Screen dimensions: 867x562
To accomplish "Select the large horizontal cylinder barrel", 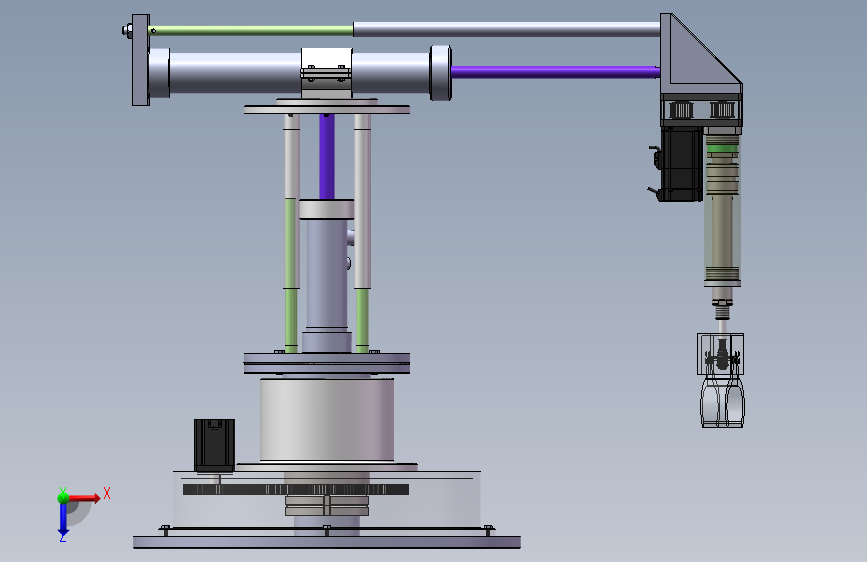I will [x=300, y=72].
